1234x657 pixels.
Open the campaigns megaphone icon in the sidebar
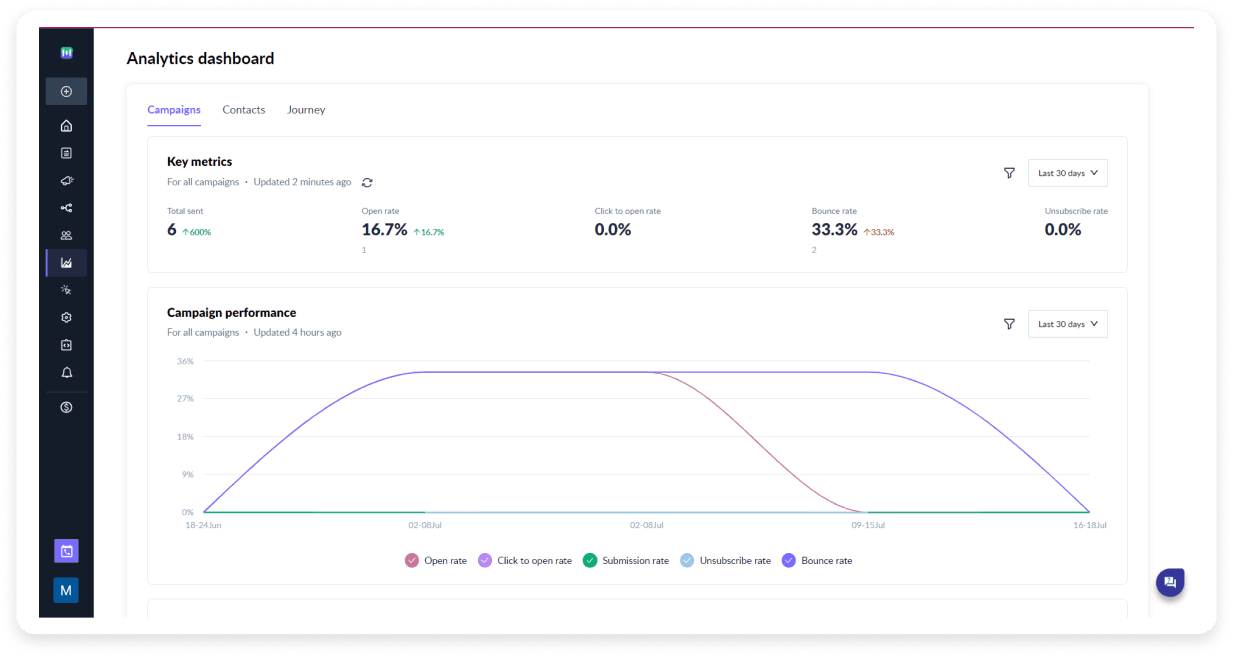click(66, 181)
